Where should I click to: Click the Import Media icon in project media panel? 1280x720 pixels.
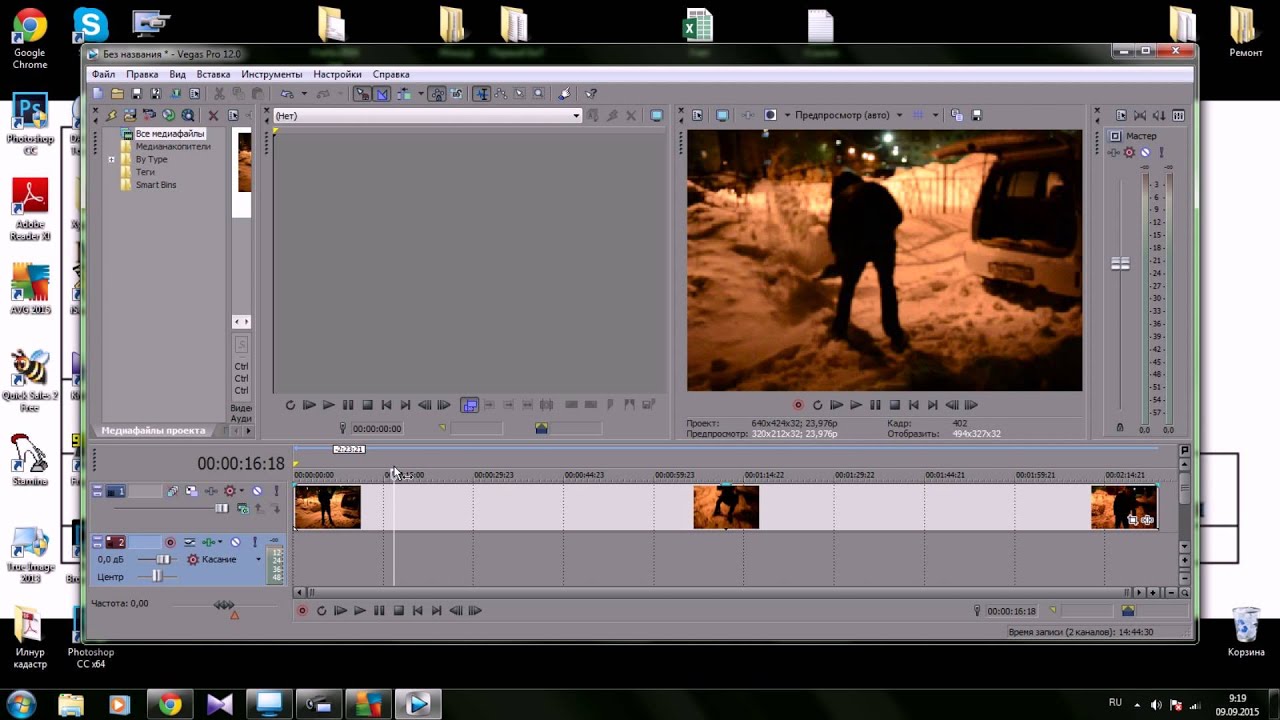tap(130, 115)
